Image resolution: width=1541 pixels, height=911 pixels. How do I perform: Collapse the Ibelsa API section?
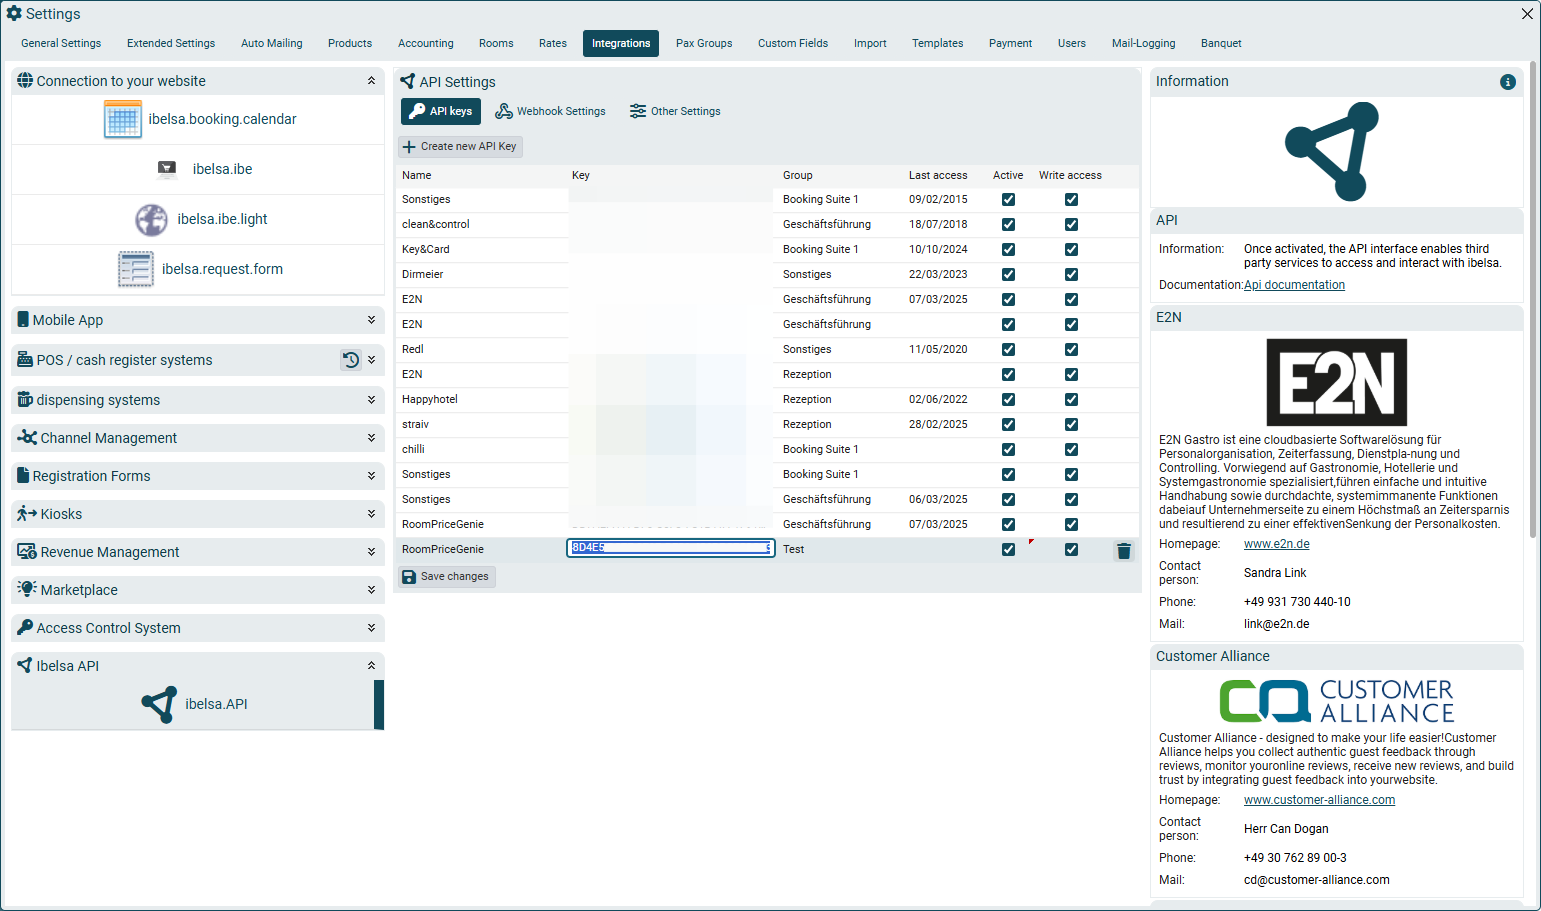371,666
